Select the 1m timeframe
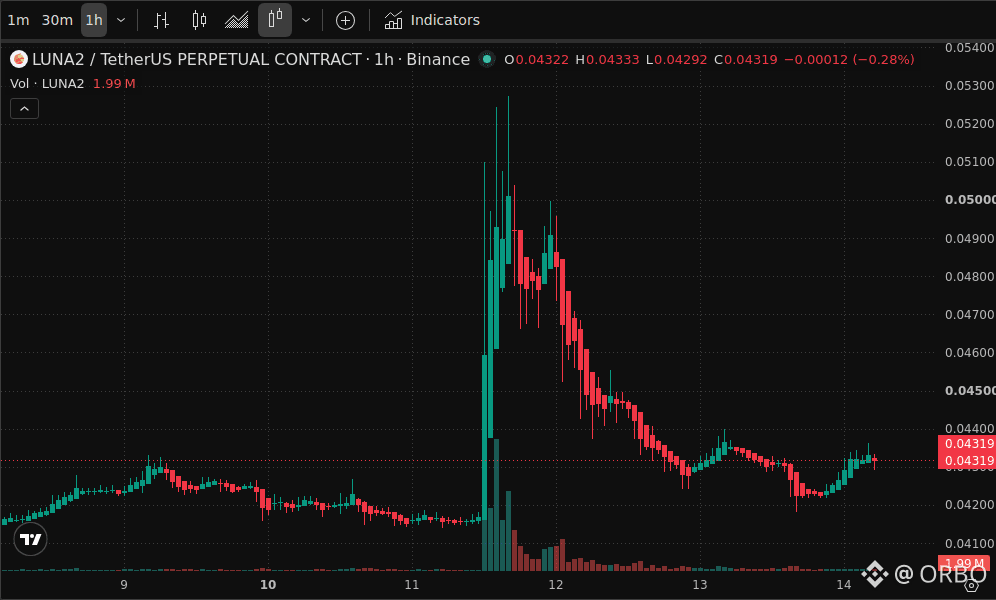 point(18,20)
